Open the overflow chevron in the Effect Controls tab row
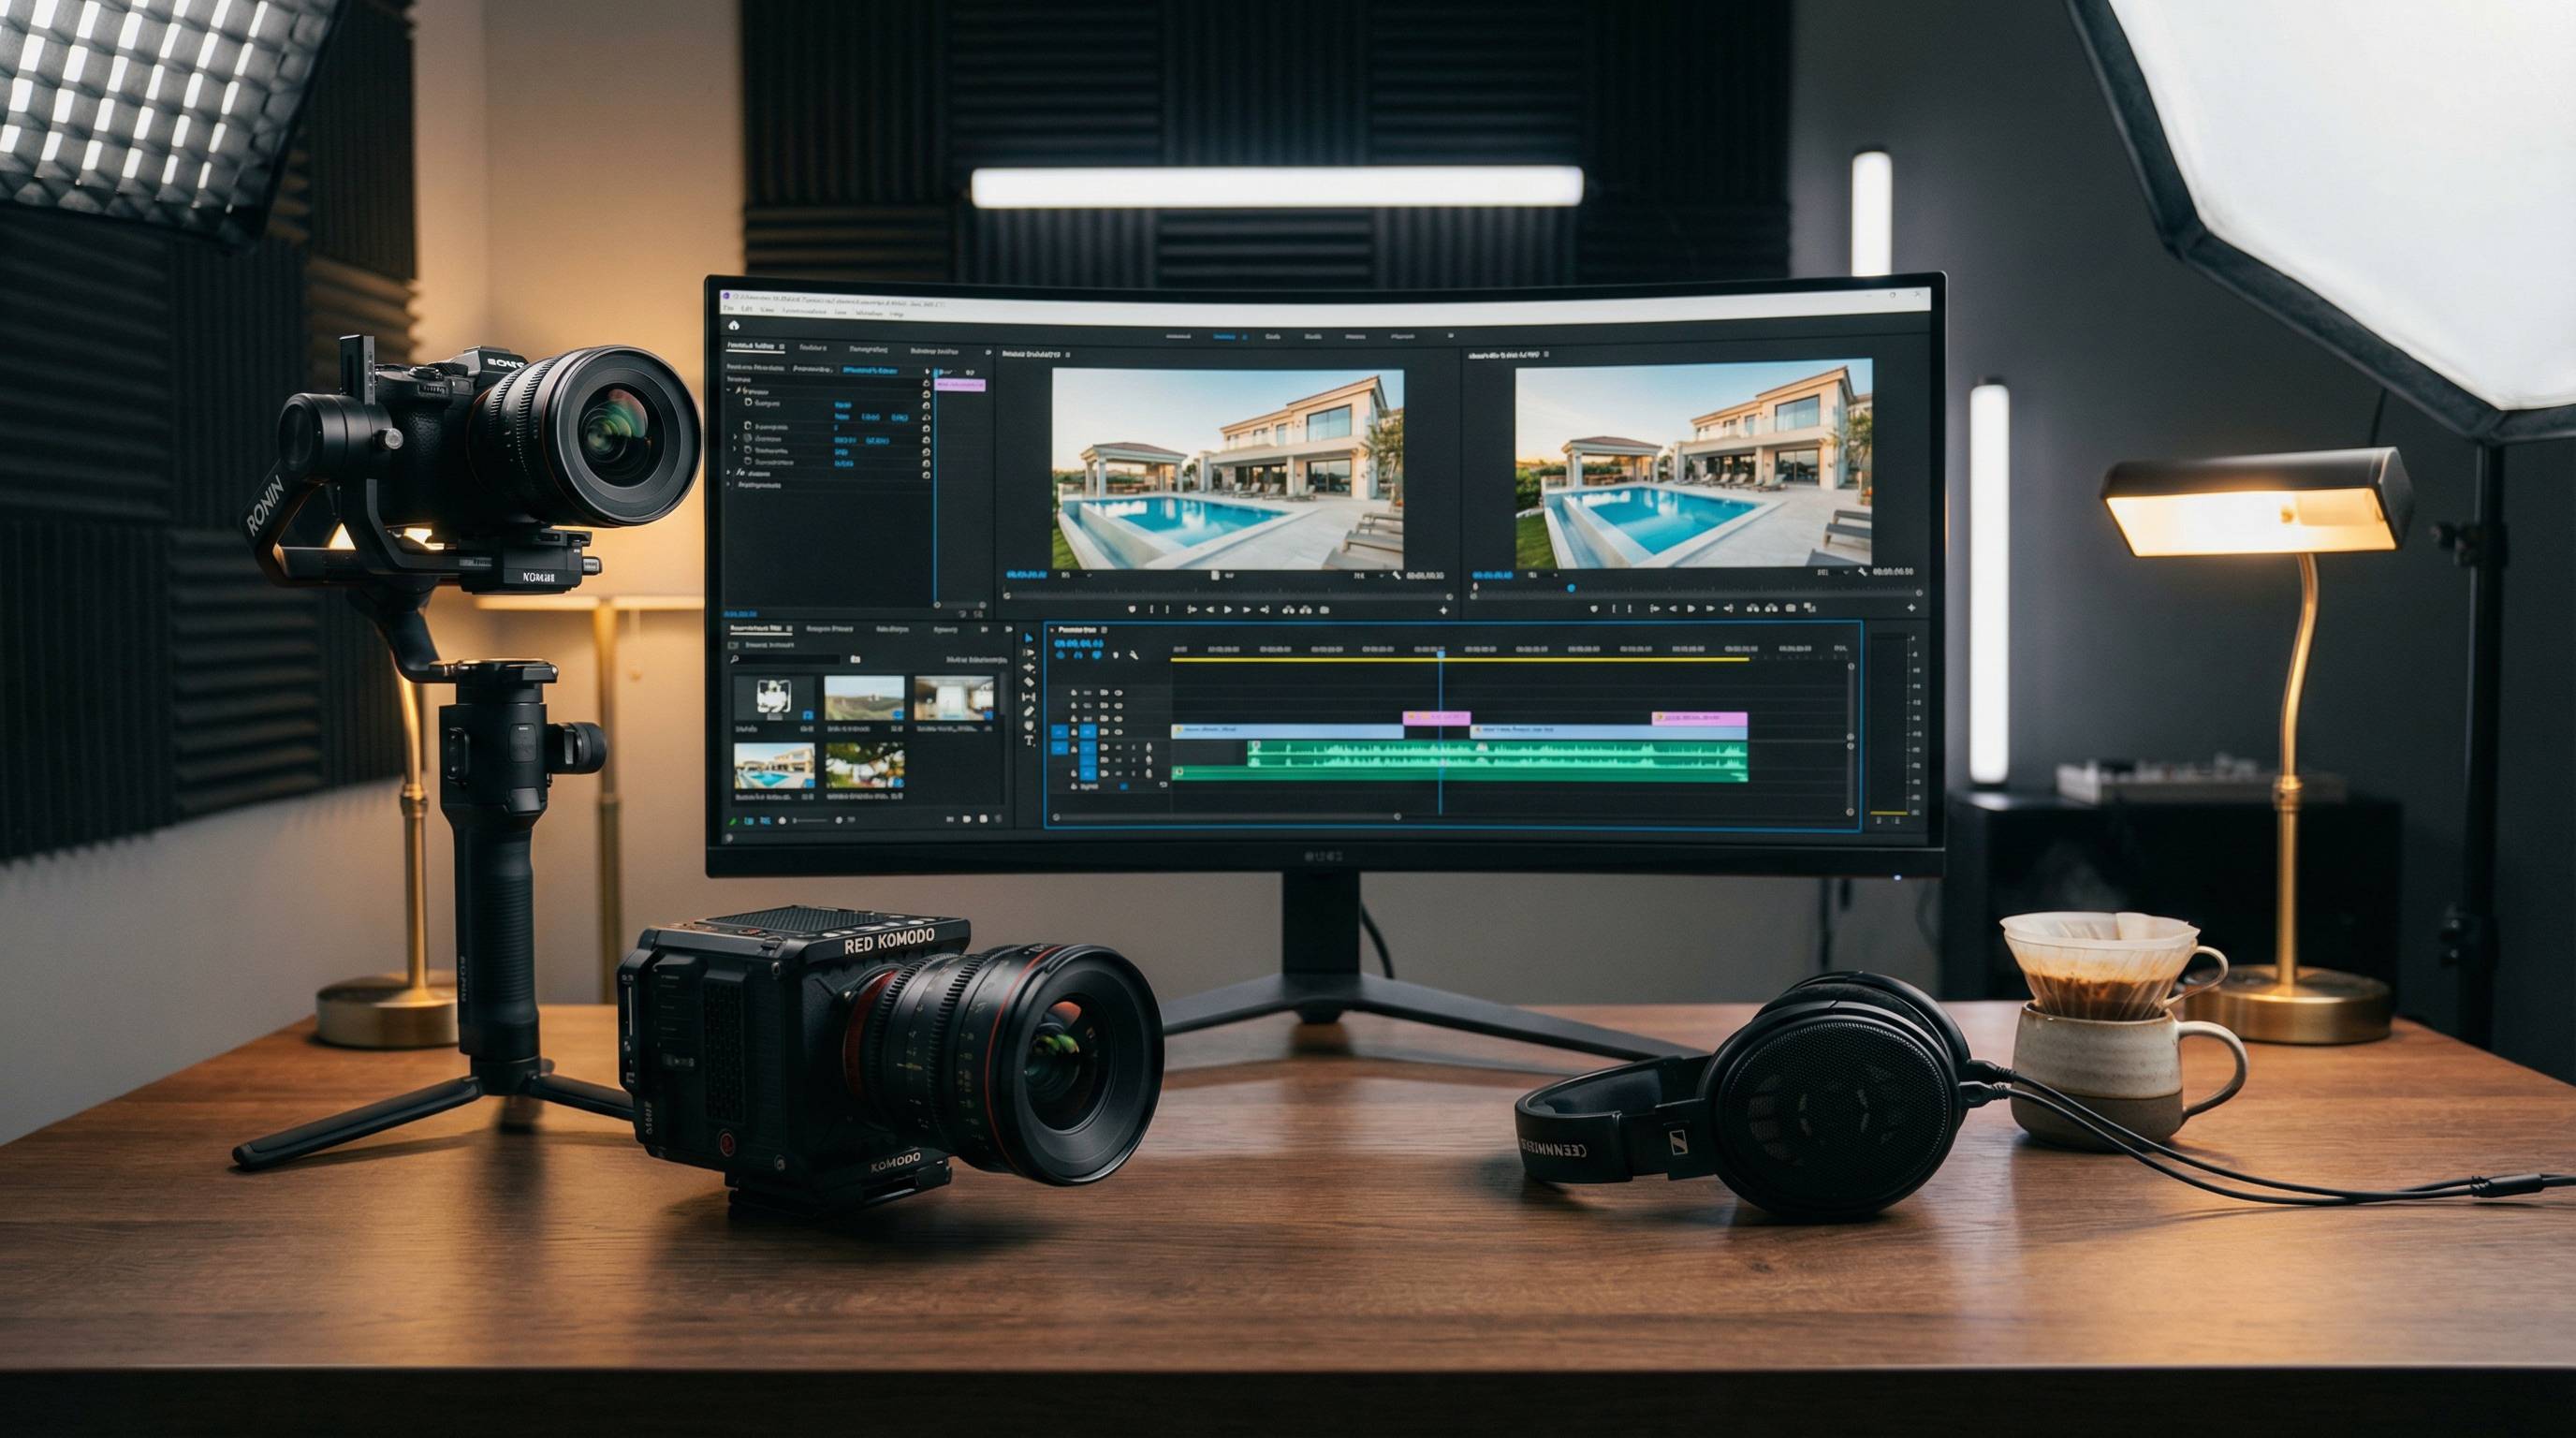2576x1438 pixels. pos(989,353)
